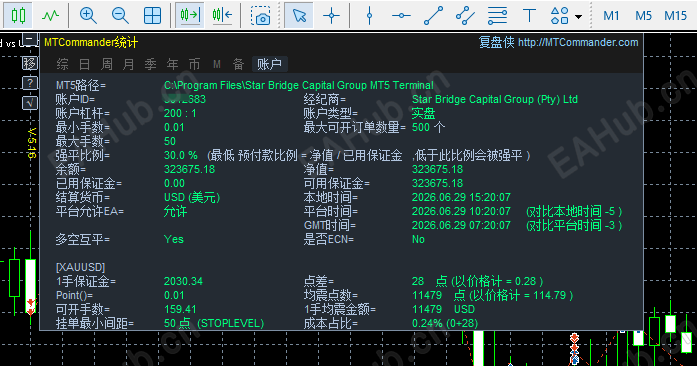Viewport: 697px width, 366px height.
Task: Zoom in on the chart
Action: 88,16
